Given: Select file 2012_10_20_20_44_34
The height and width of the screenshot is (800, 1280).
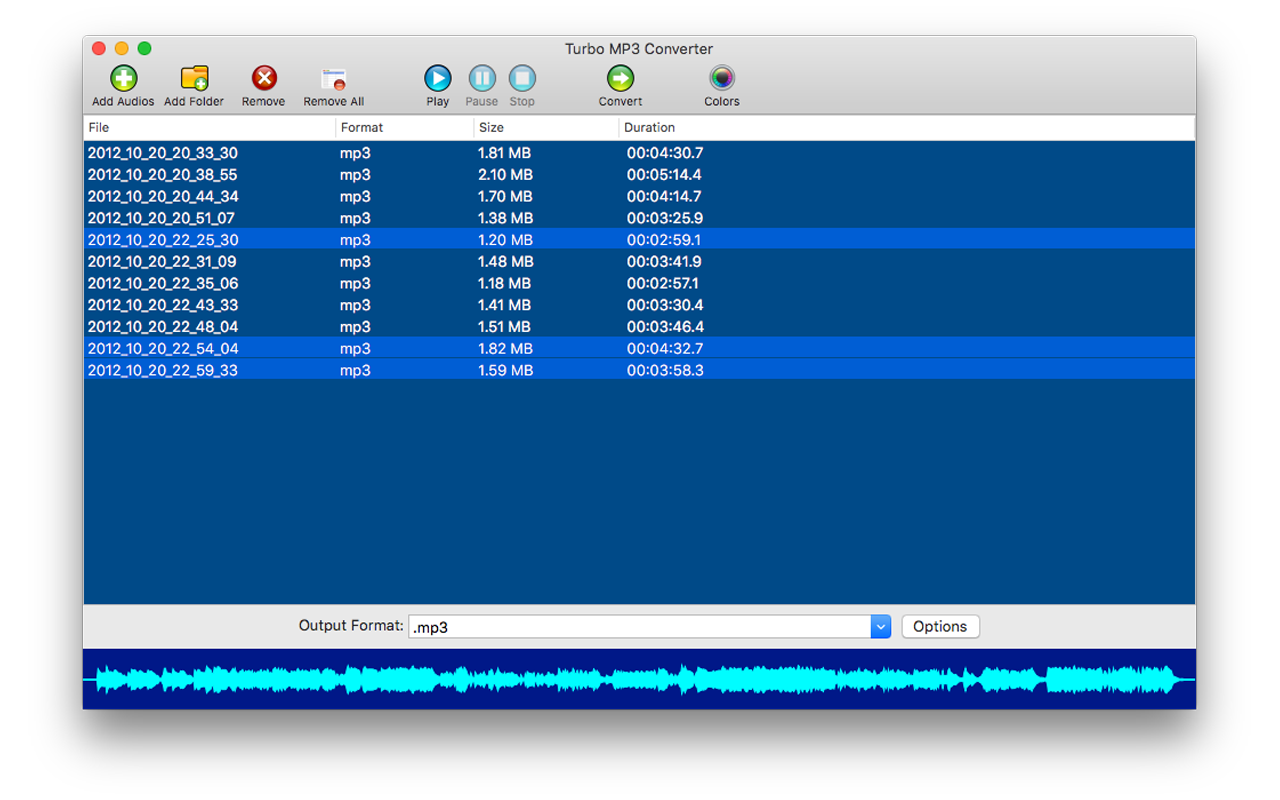Looking at the screenshot, I should (163, 197).
